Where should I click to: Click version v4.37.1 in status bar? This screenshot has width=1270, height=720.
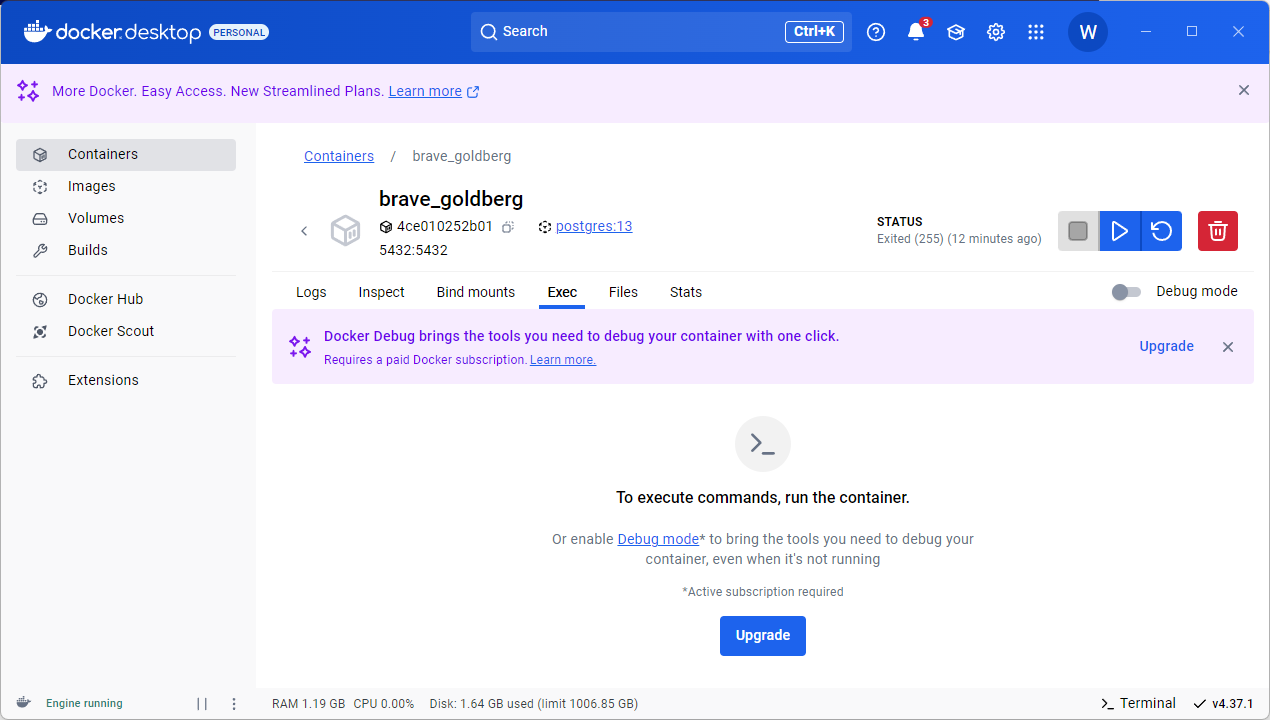coord(1223,703)
